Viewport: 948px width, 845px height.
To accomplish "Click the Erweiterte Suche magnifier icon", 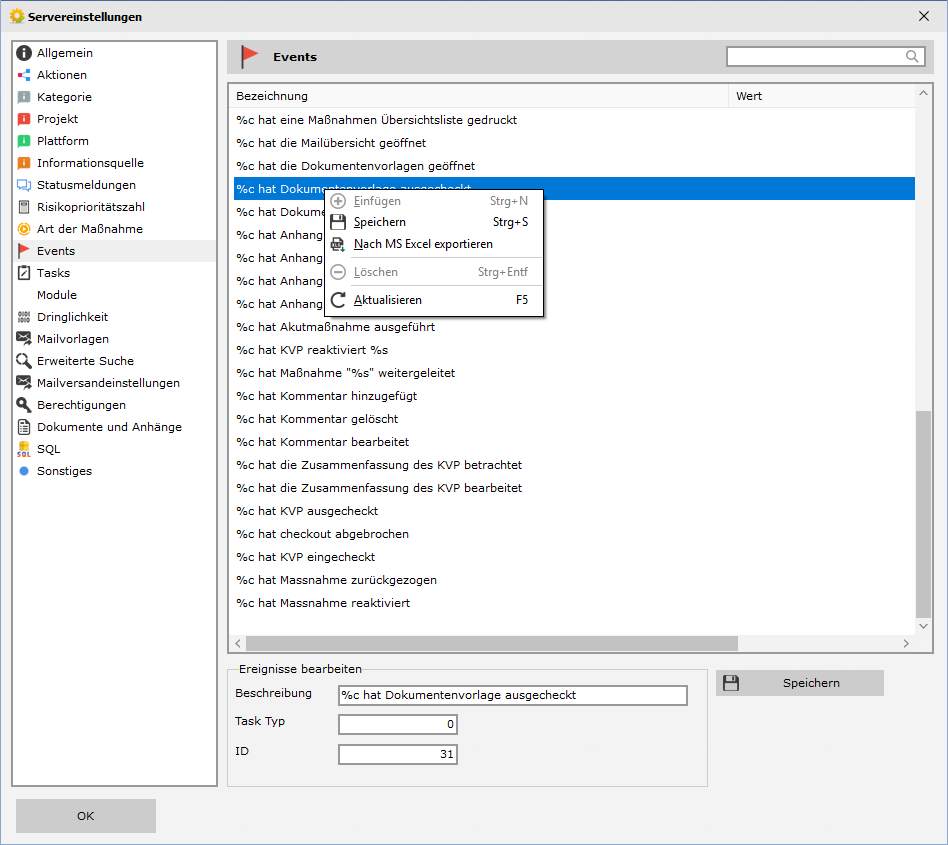I will 24,361.
